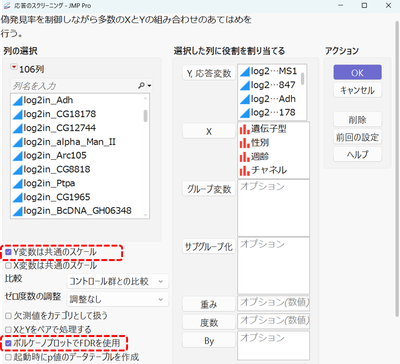Click the 前回の設定 button

[357, 137]
